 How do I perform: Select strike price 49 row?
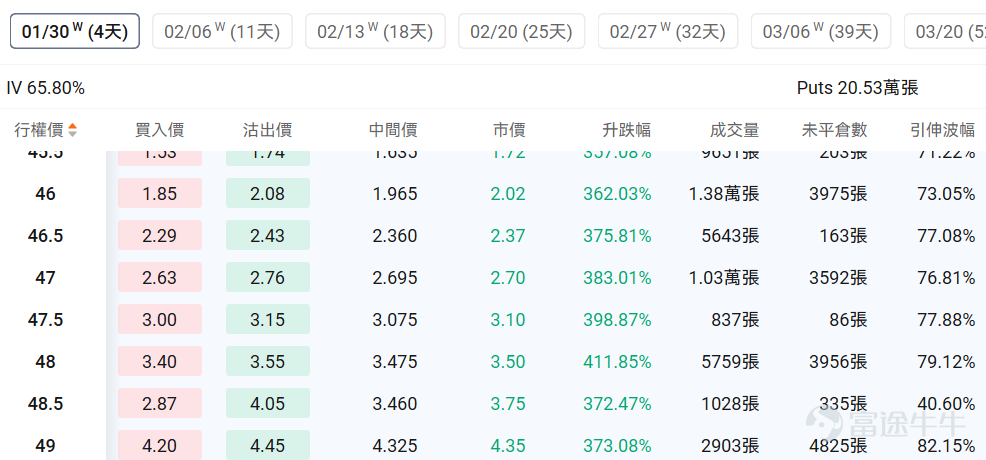[493, 443]
